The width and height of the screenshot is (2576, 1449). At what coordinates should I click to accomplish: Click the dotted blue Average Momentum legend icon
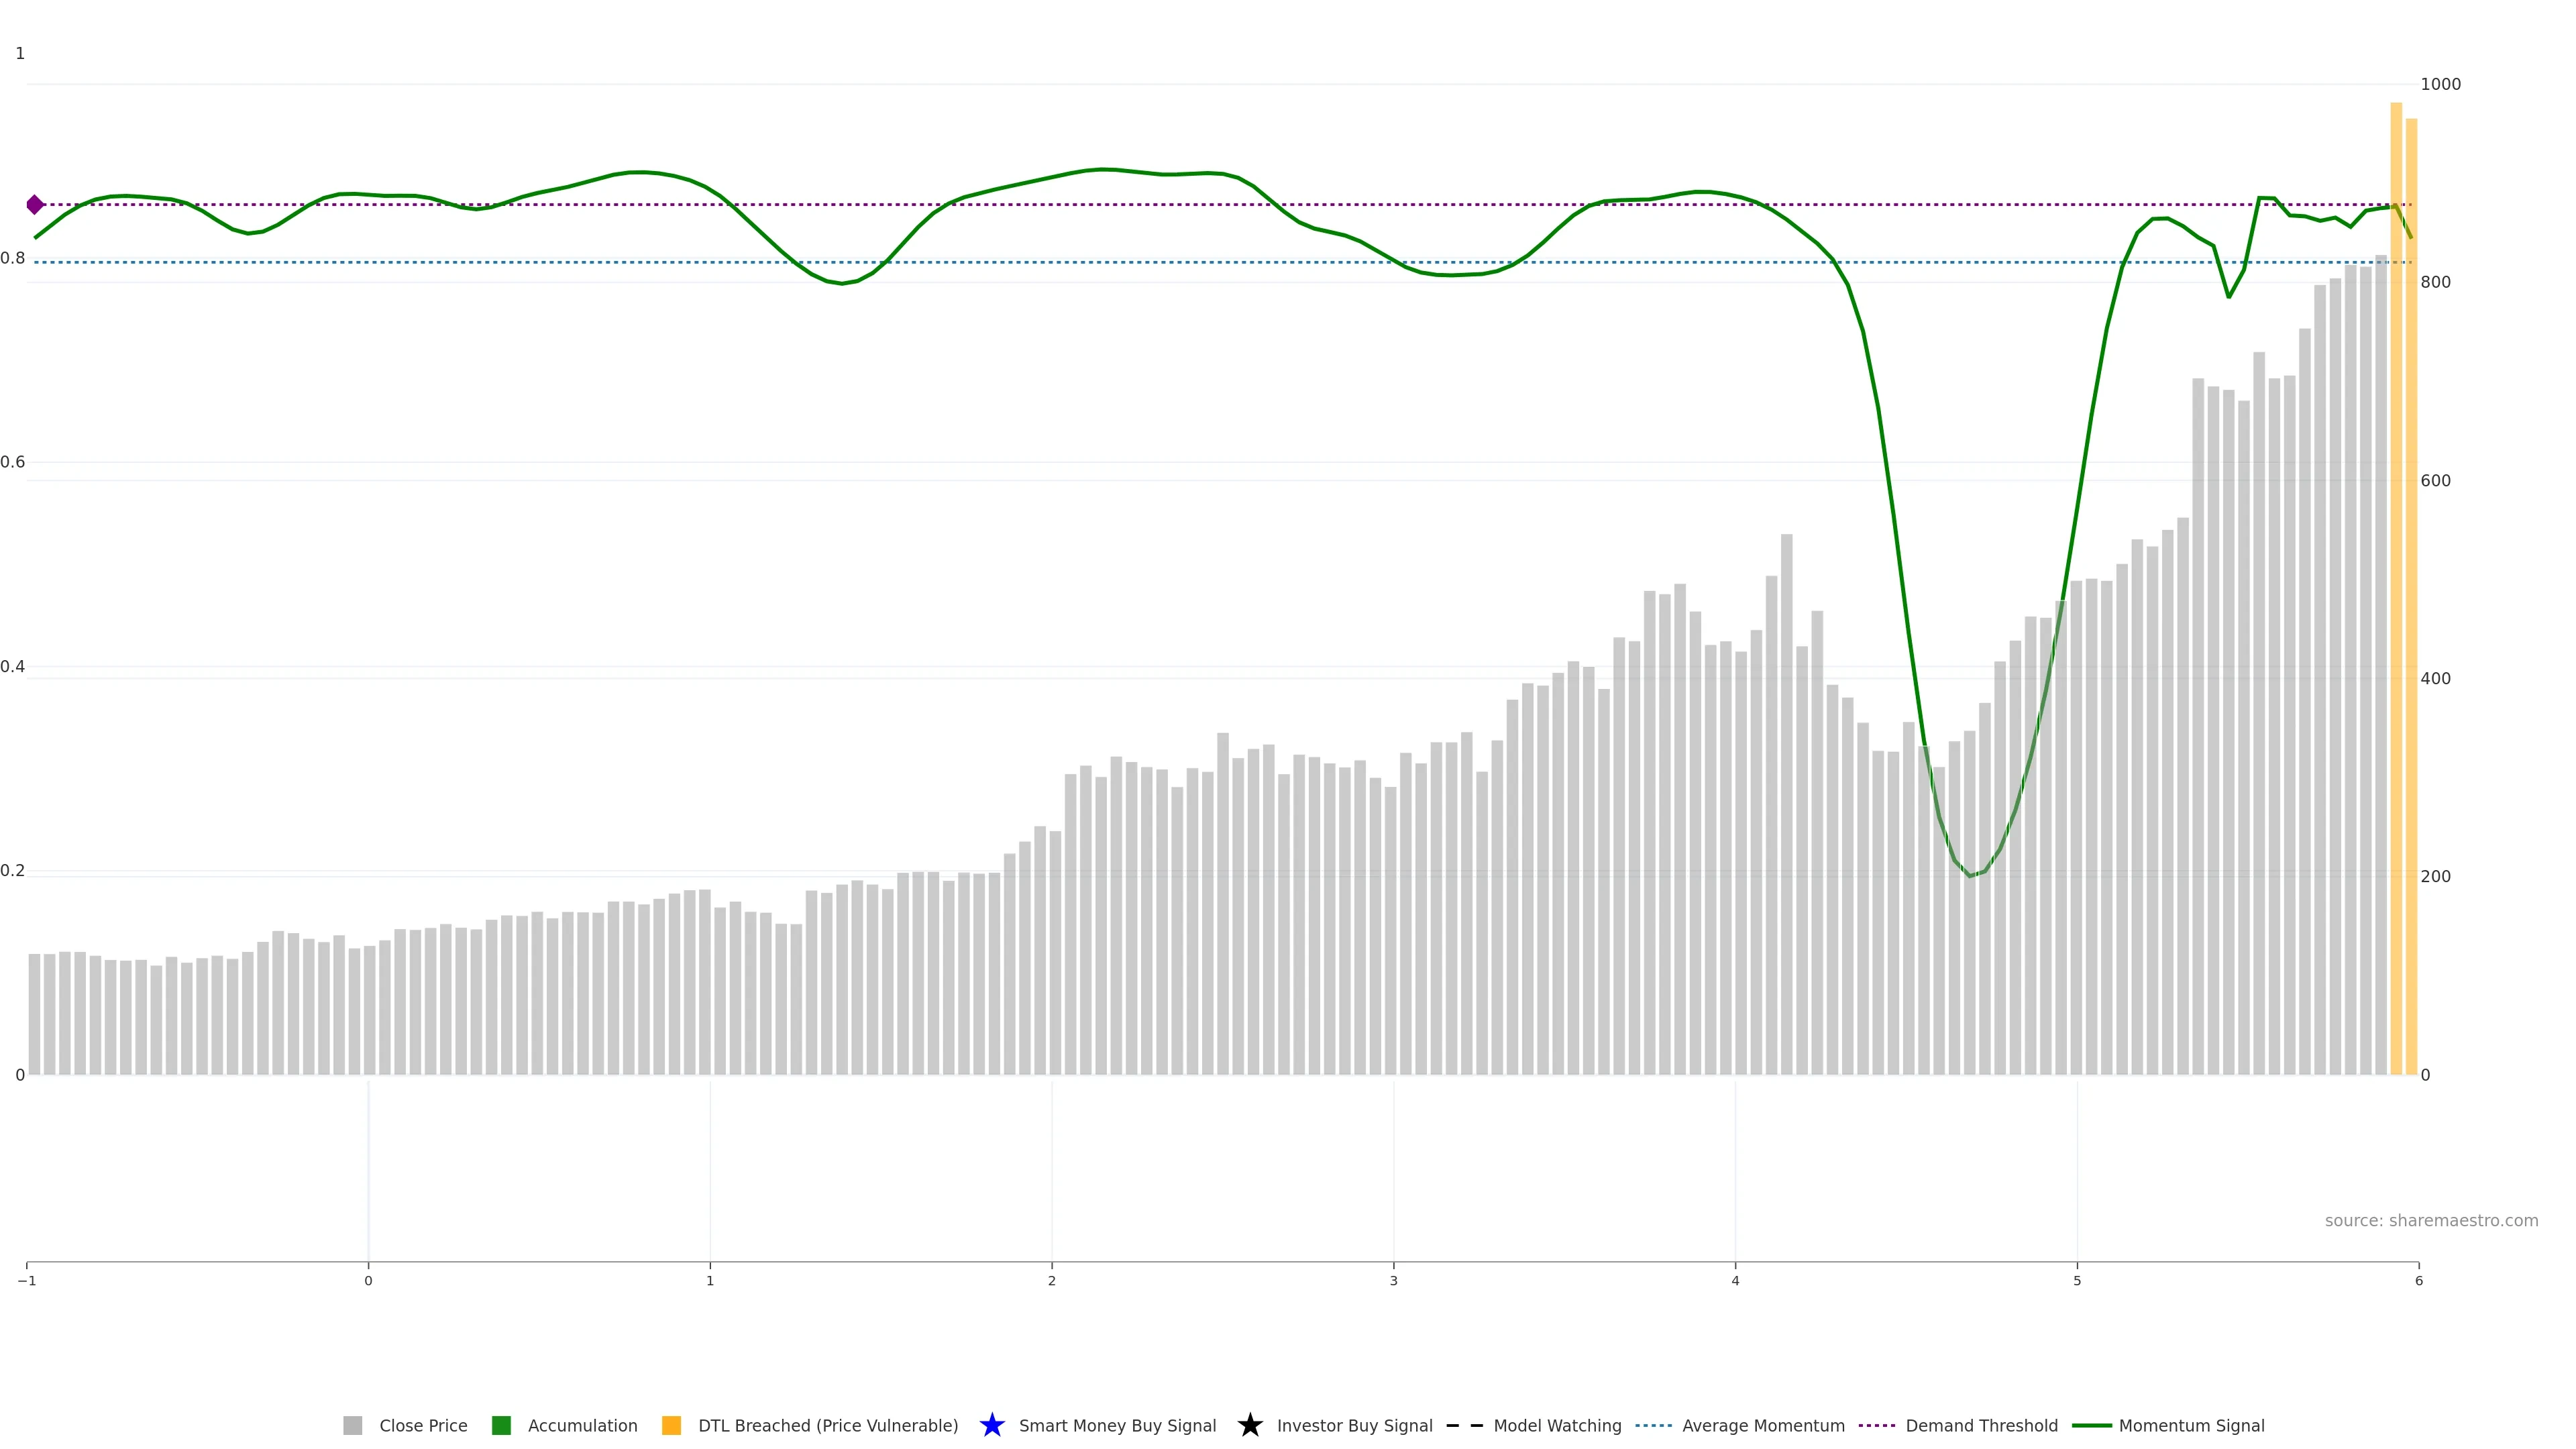1653,1425
